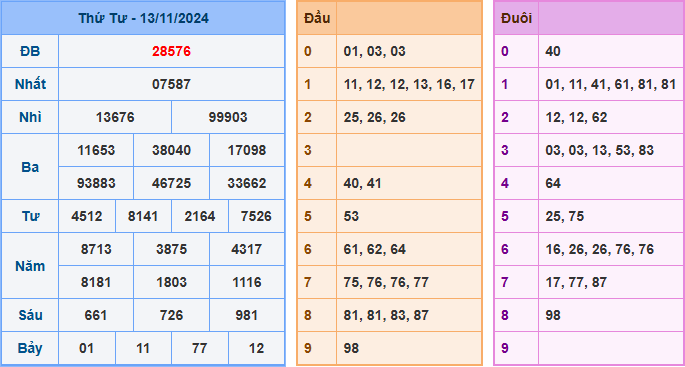Select Đuôi table values "12, 12, 62"
Viewport: 685px width, 367px height.
(x=576, y=117)
